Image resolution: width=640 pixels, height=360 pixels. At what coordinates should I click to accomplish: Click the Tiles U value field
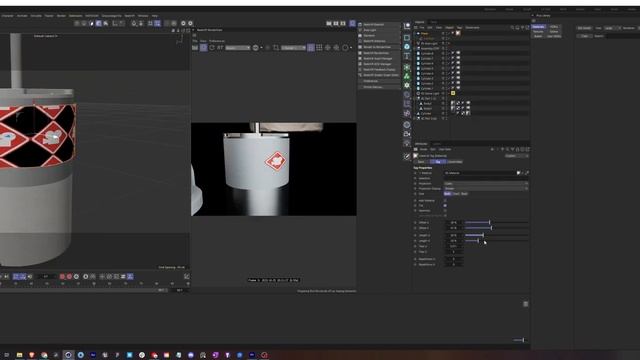point(453,246)
